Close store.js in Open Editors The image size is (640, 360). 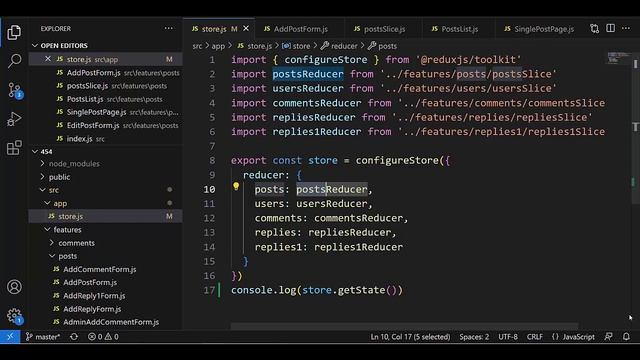(x=48, y=59)
